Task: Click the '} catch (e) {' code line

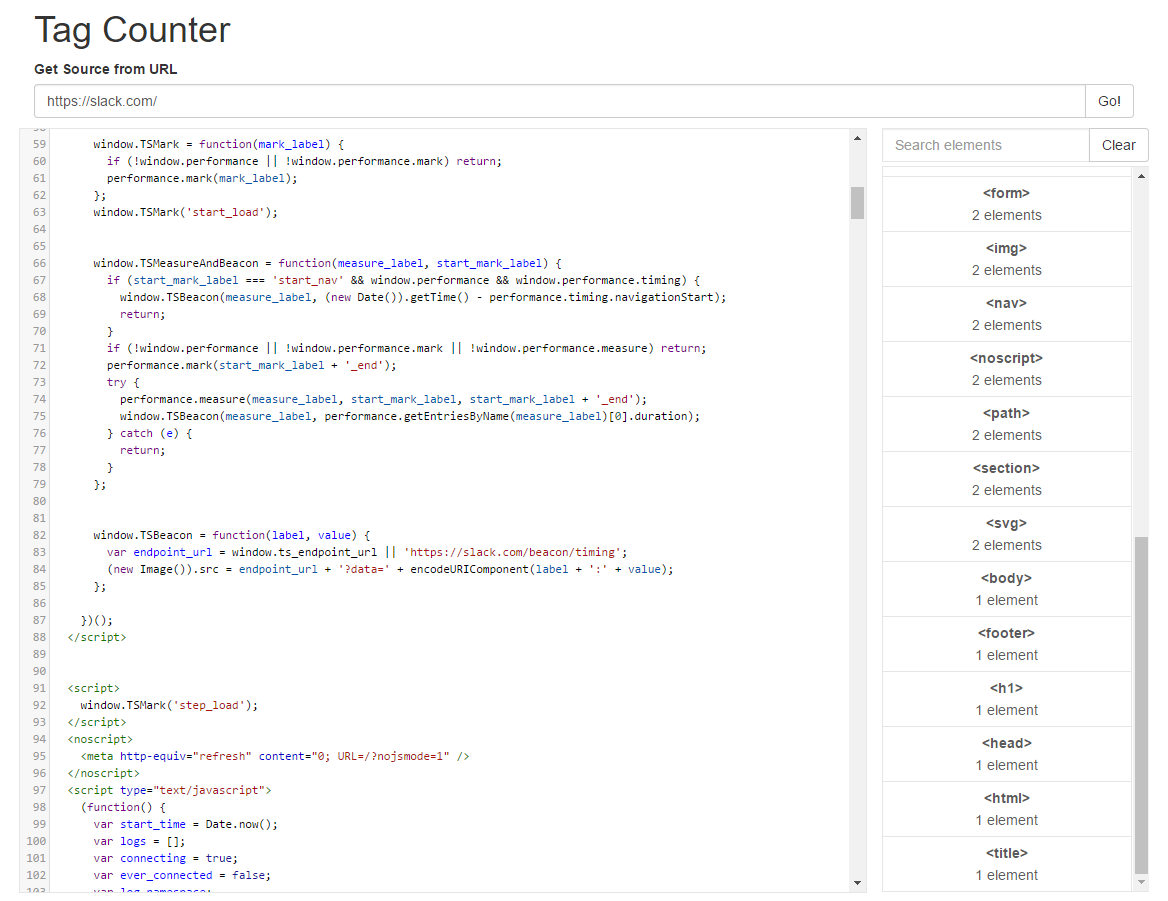Action: tap(150, 433)
